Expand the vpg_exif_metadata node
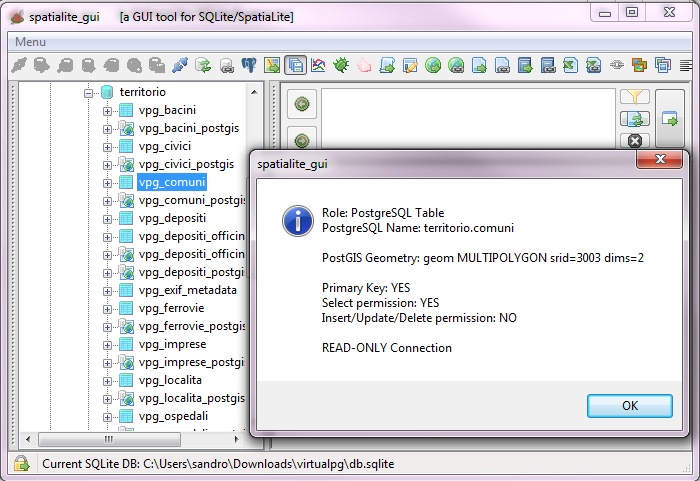This screenshot has height=481, width=700. (x=107, y=291)
